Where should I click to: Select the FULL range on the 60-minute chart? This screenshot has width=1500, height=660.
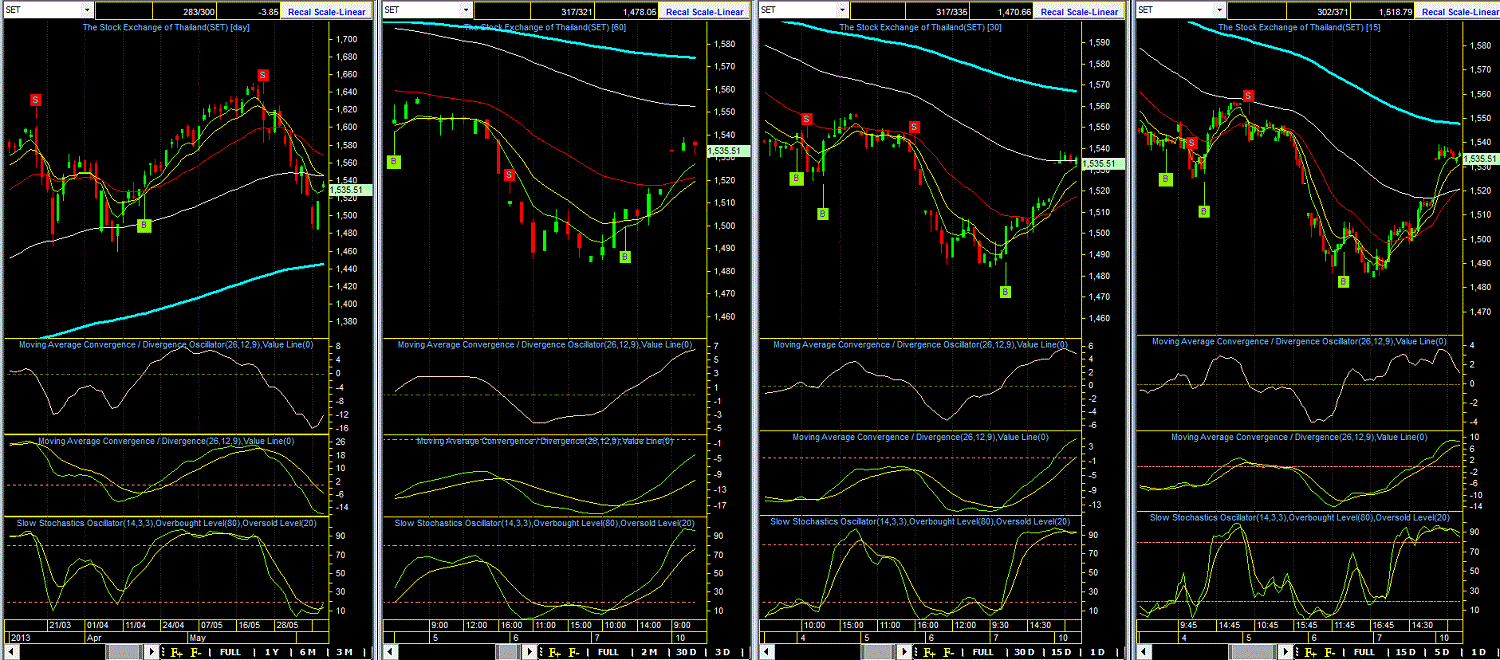tap(608, 652)
